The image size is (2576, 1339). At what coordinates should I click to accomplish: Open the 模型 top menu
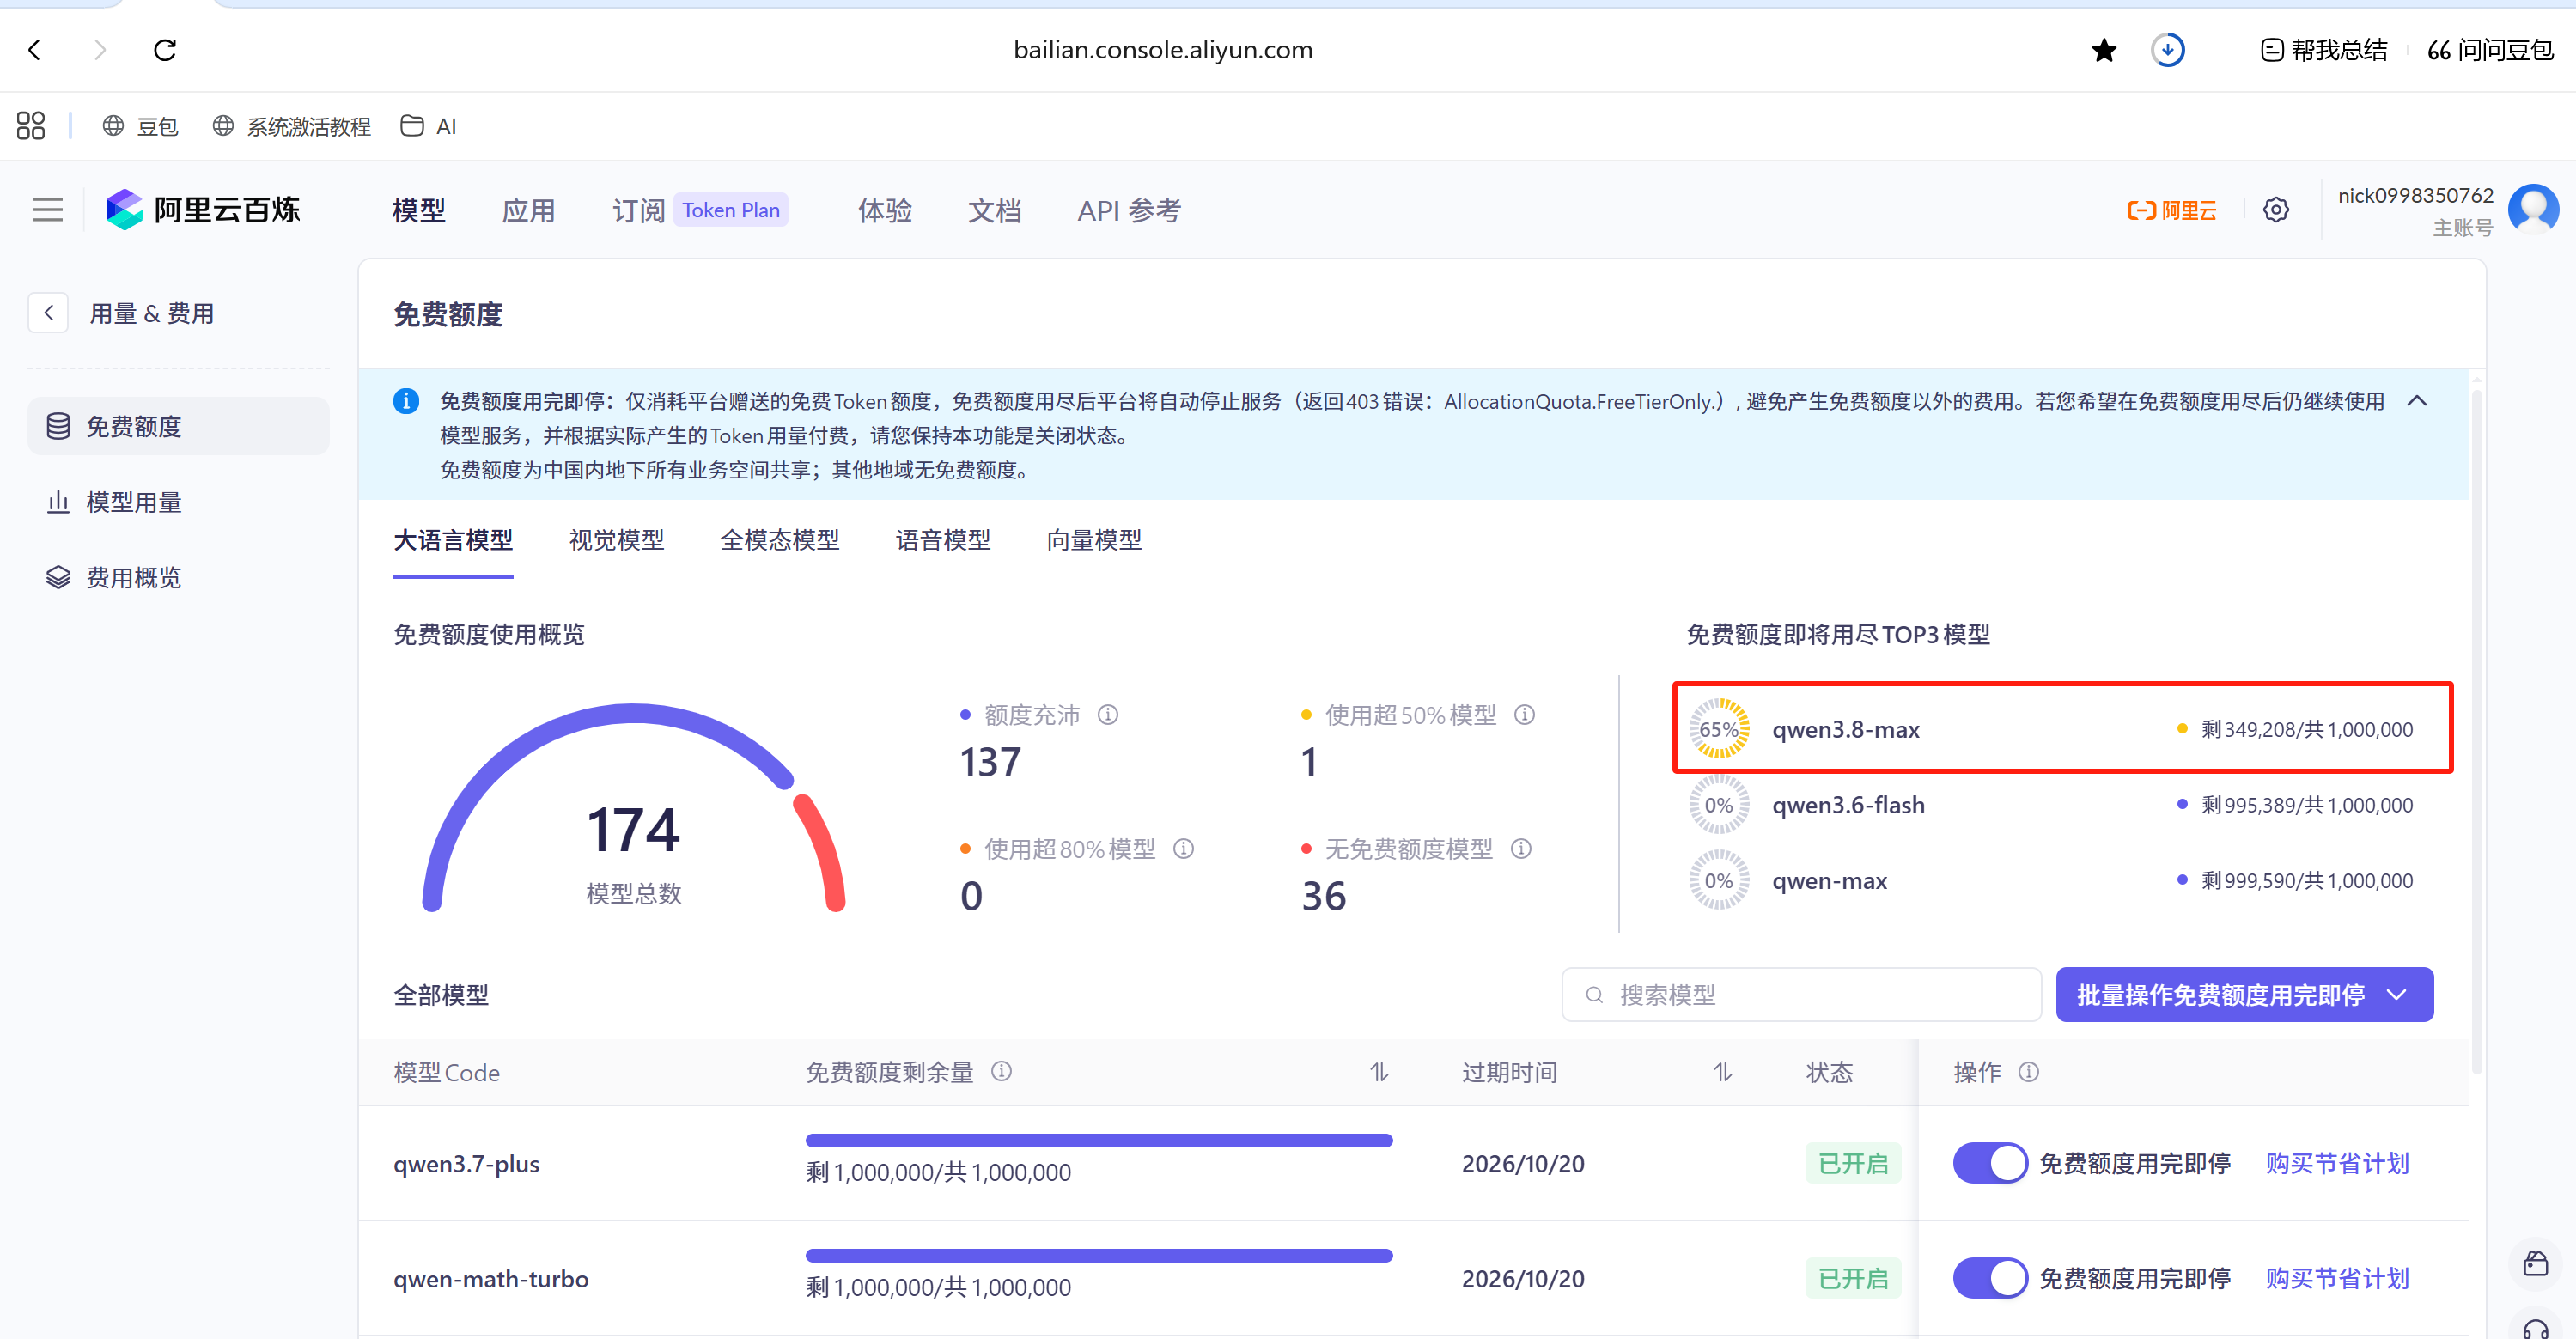419,210
